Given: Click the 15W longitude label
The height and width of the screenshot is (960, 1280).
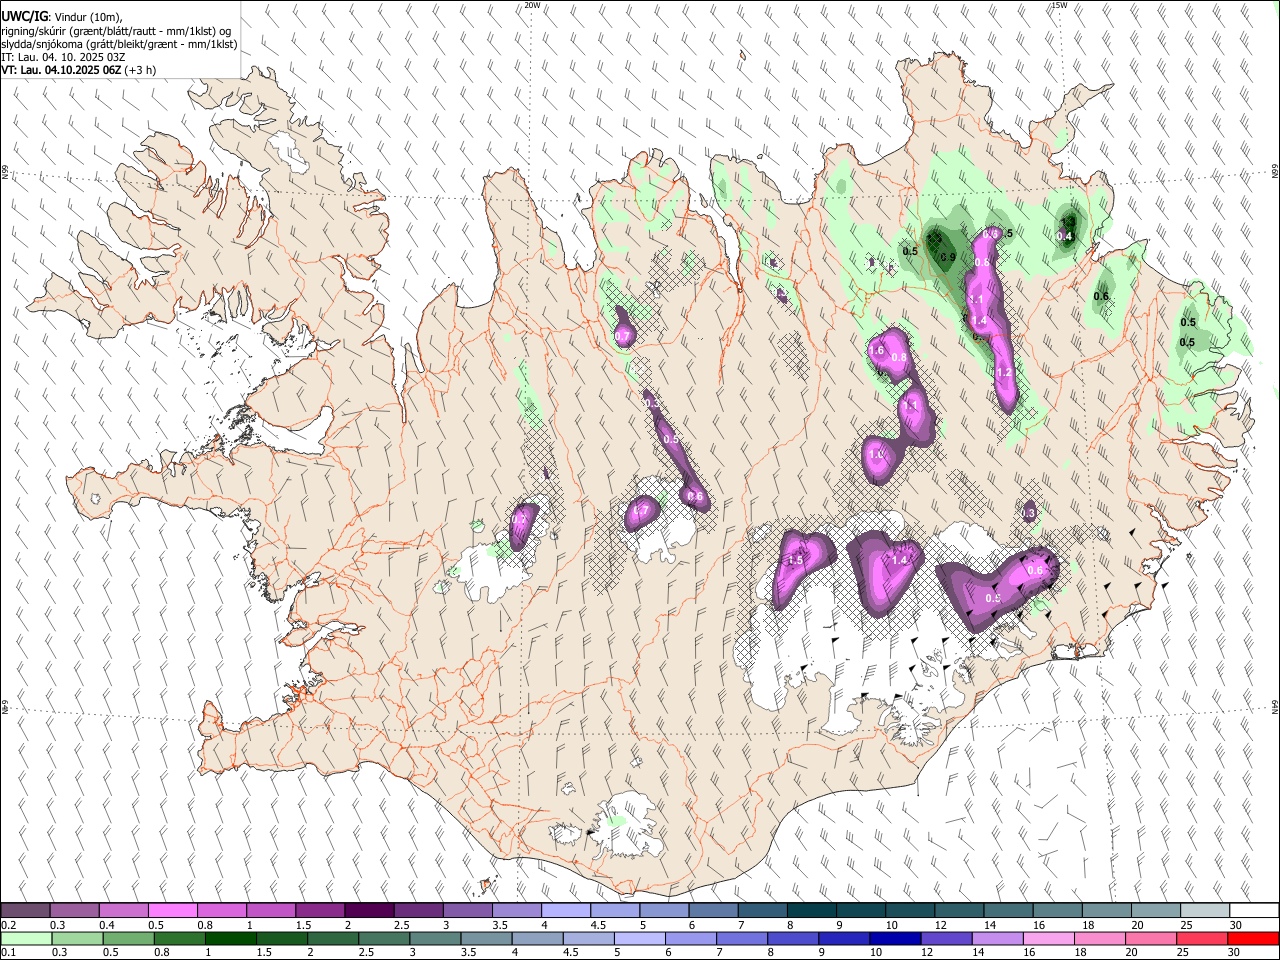Looking at the screenshot, I should tap(1060, 5).
